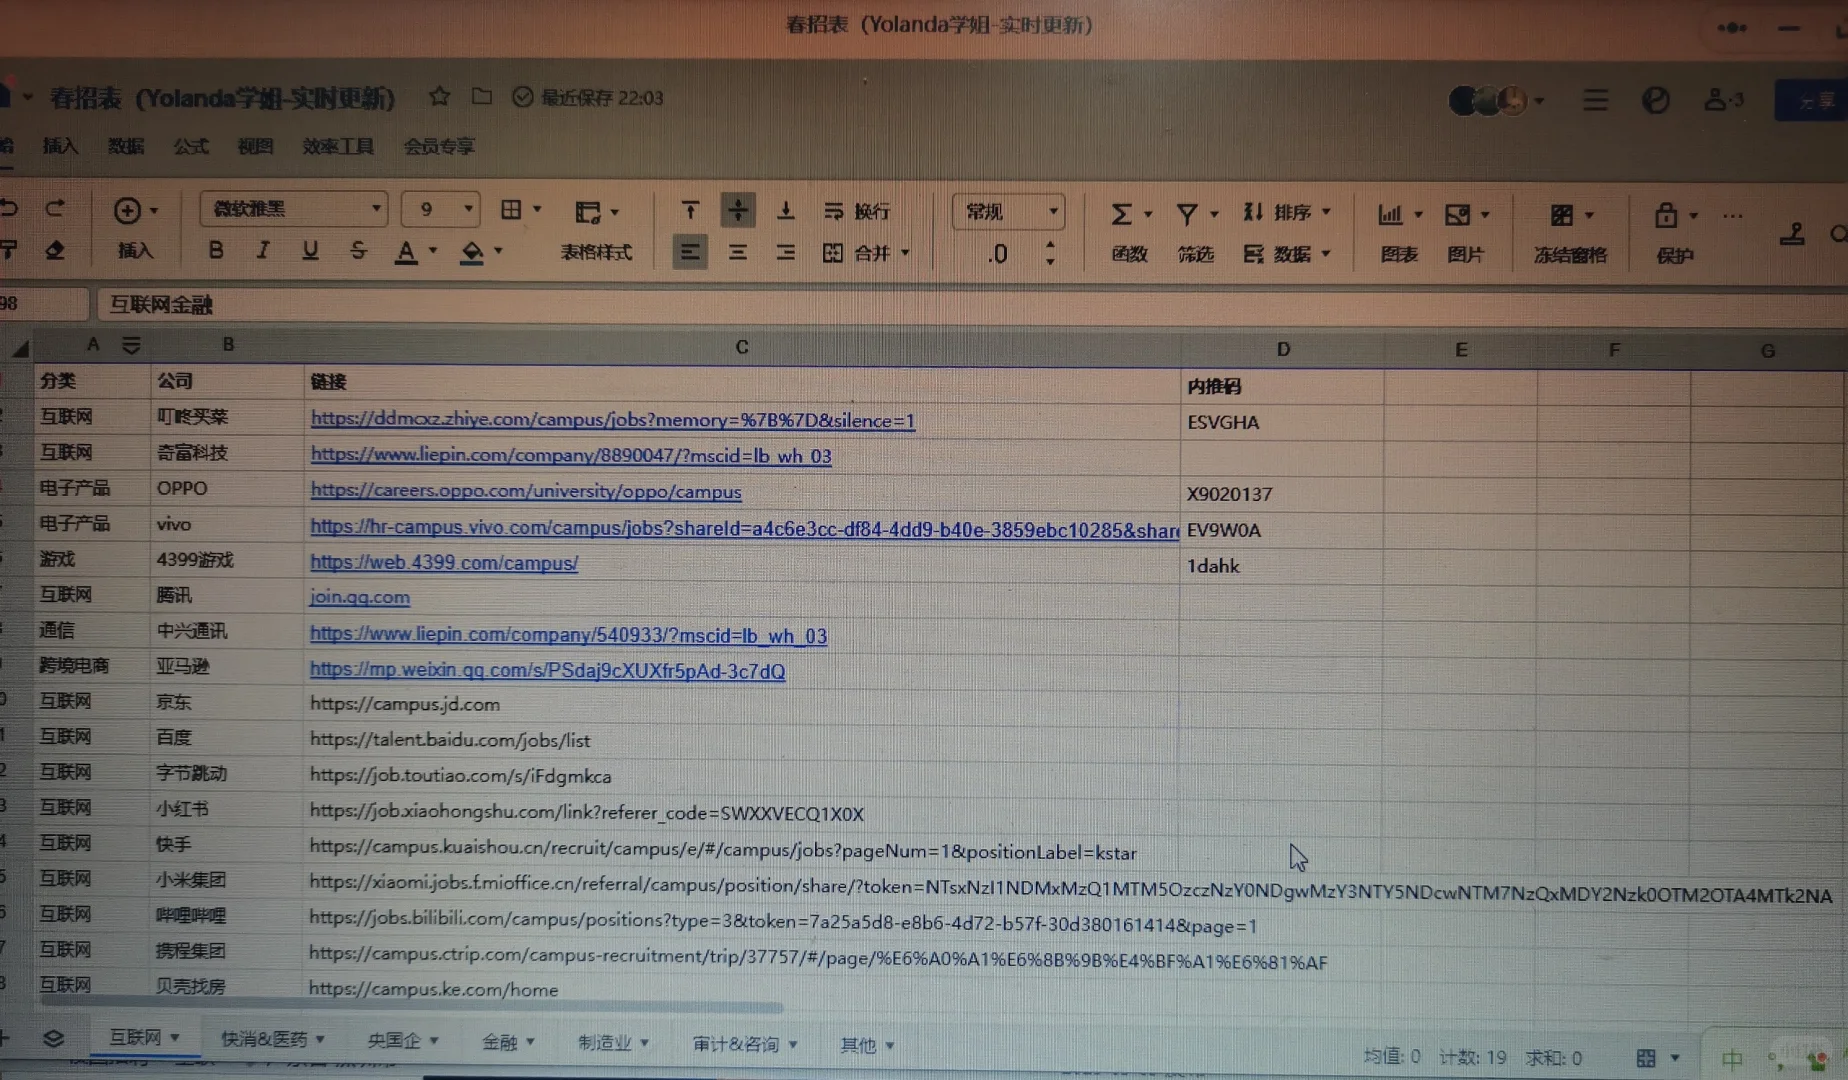Open the hamburger document menu
The width and height of the screenshot is (1848, 1080).
1595,100
